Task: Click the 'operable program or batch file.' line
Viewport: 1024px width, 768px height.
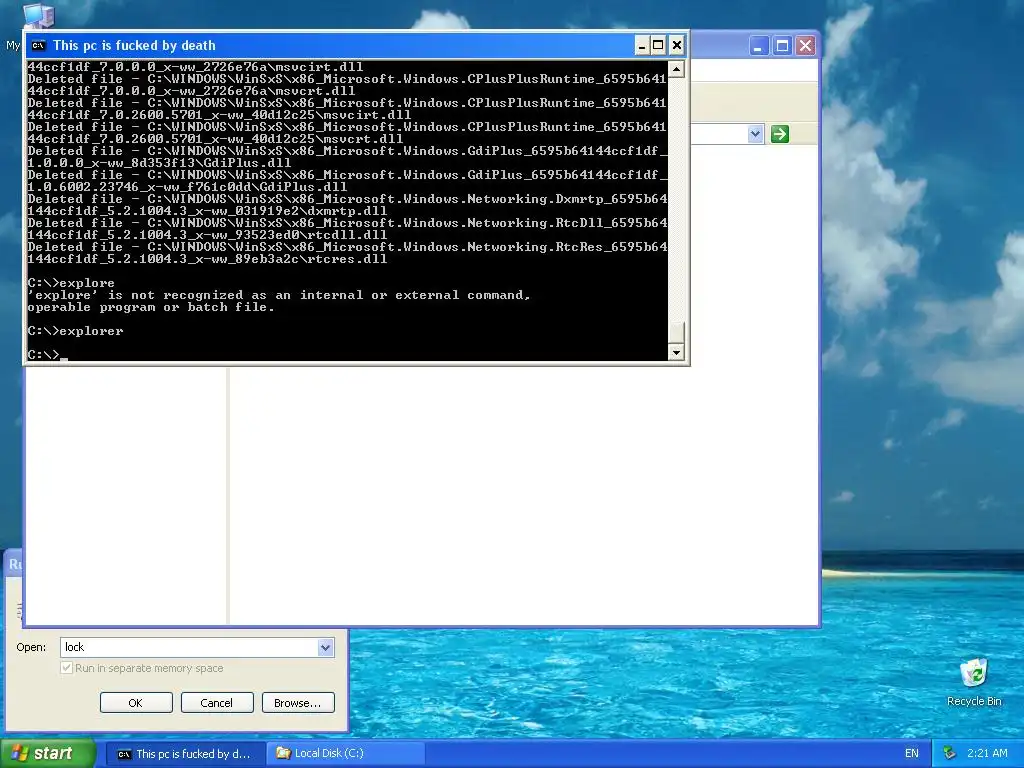Action: pyautogui.click(x=151, y=307)
